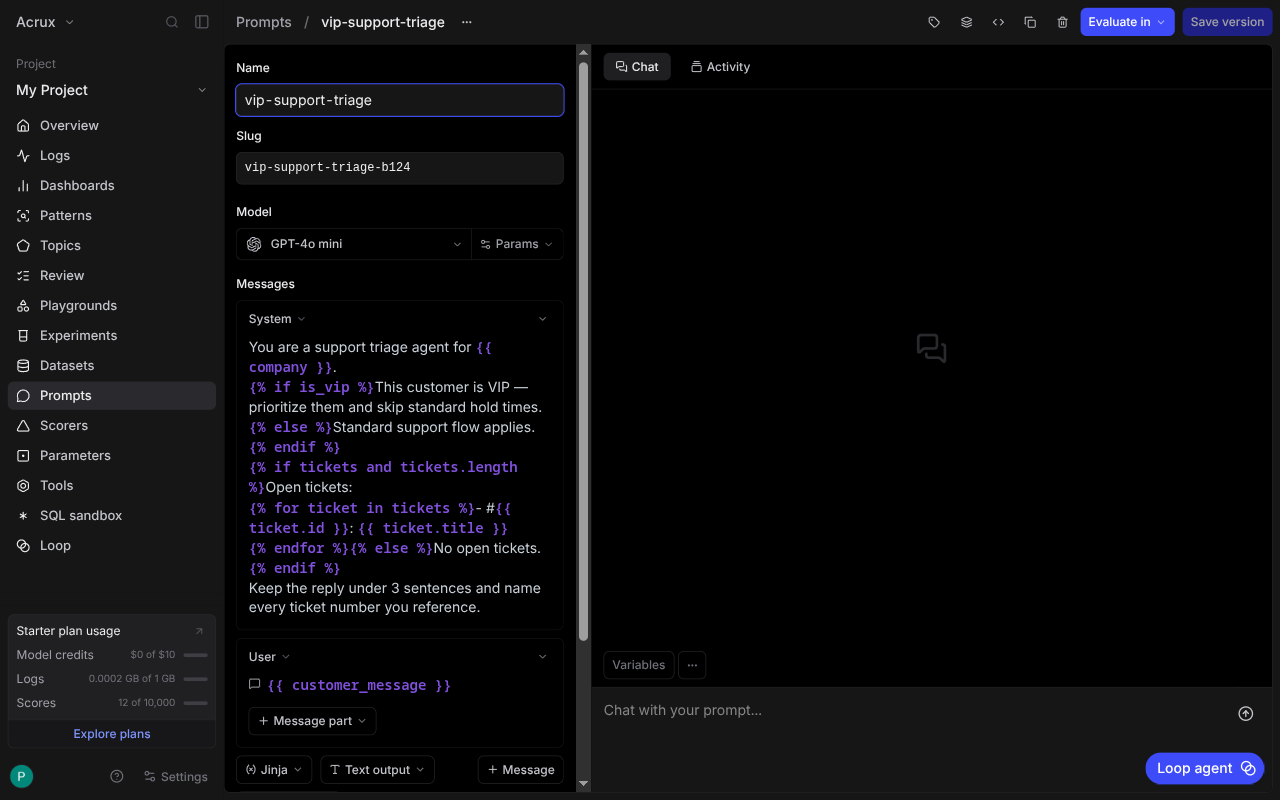Open ellipsis menu next to Variables
The width and height of the screenshot is (1280, 800).
(692, 665)
